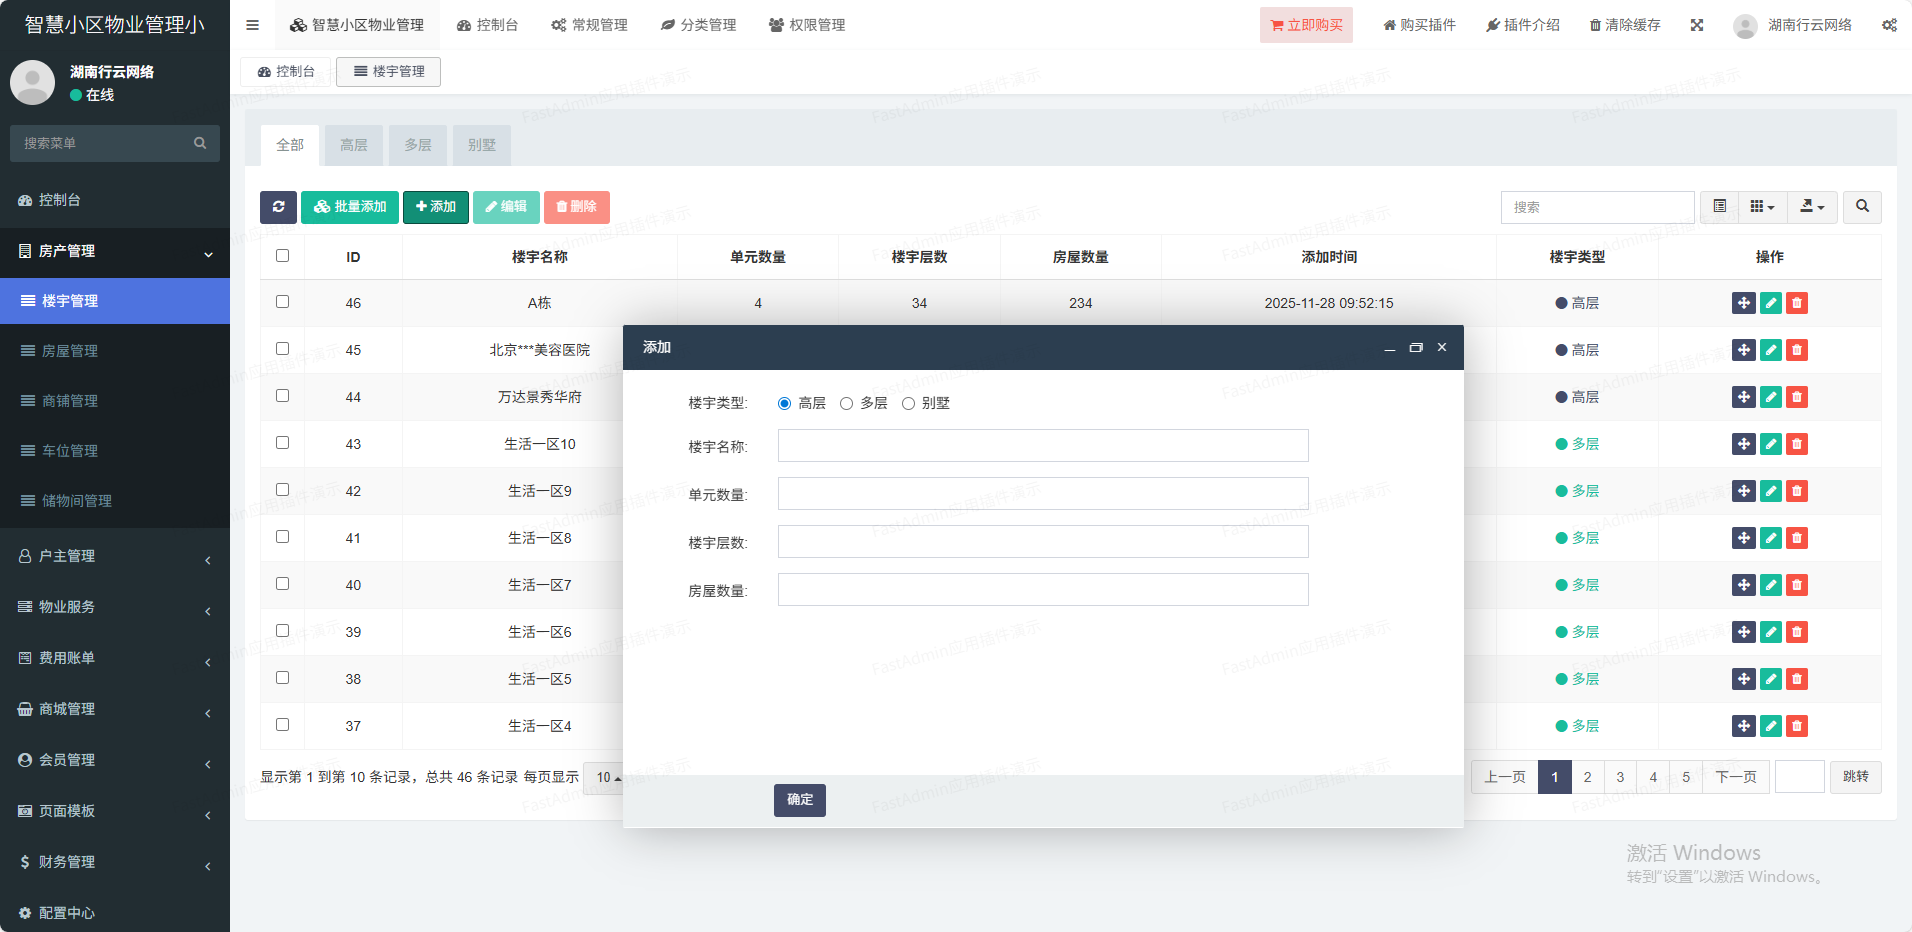Select the 多层 radio button
1912x932 pixels.
[847, 404]
